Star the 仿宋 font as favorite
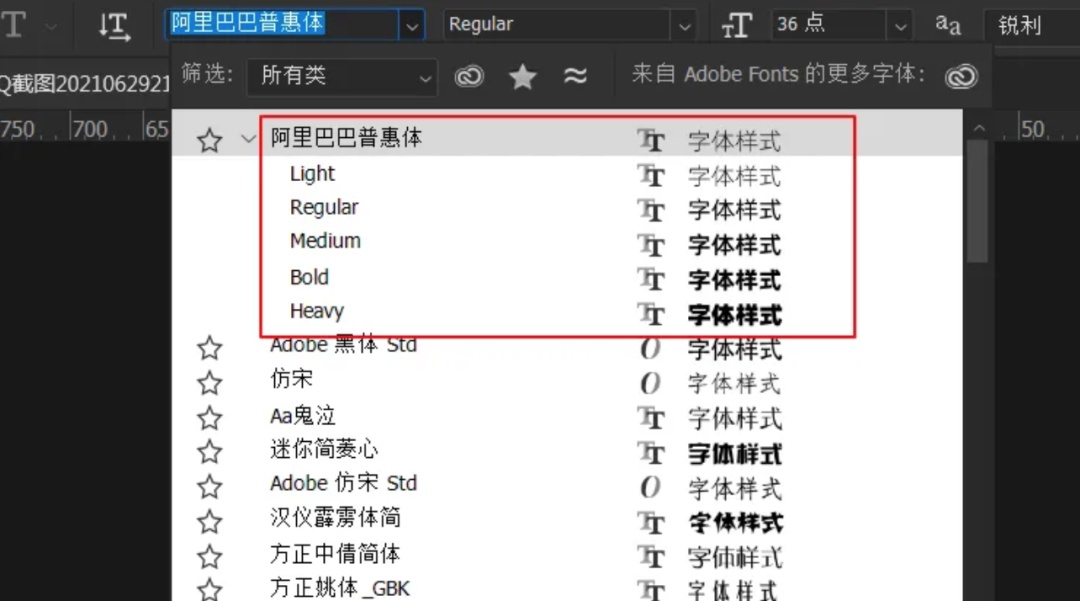1080x601 pixels. 210,382
